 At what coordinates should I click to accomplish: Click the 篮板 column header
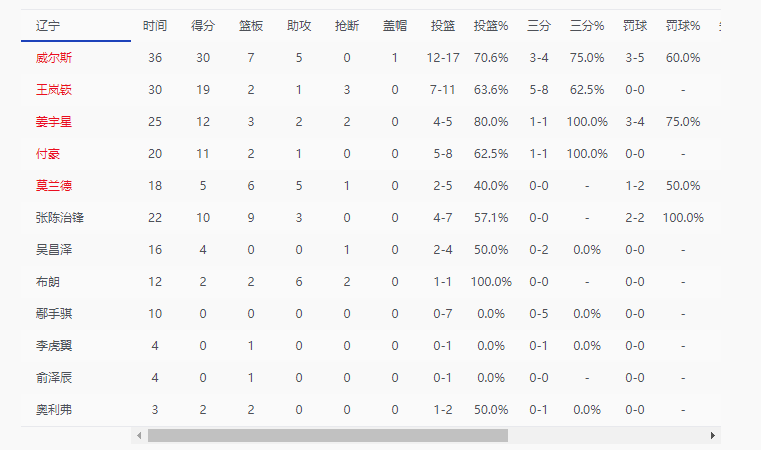click(251, 26)
